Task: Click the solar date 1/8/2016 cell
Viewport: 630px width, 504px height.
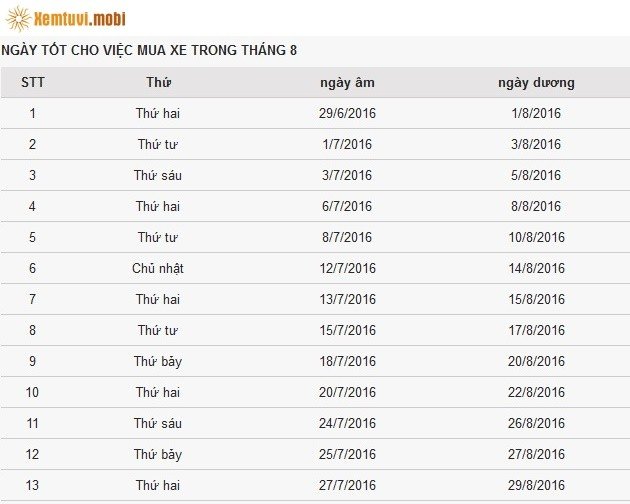Action: (536, 113)
